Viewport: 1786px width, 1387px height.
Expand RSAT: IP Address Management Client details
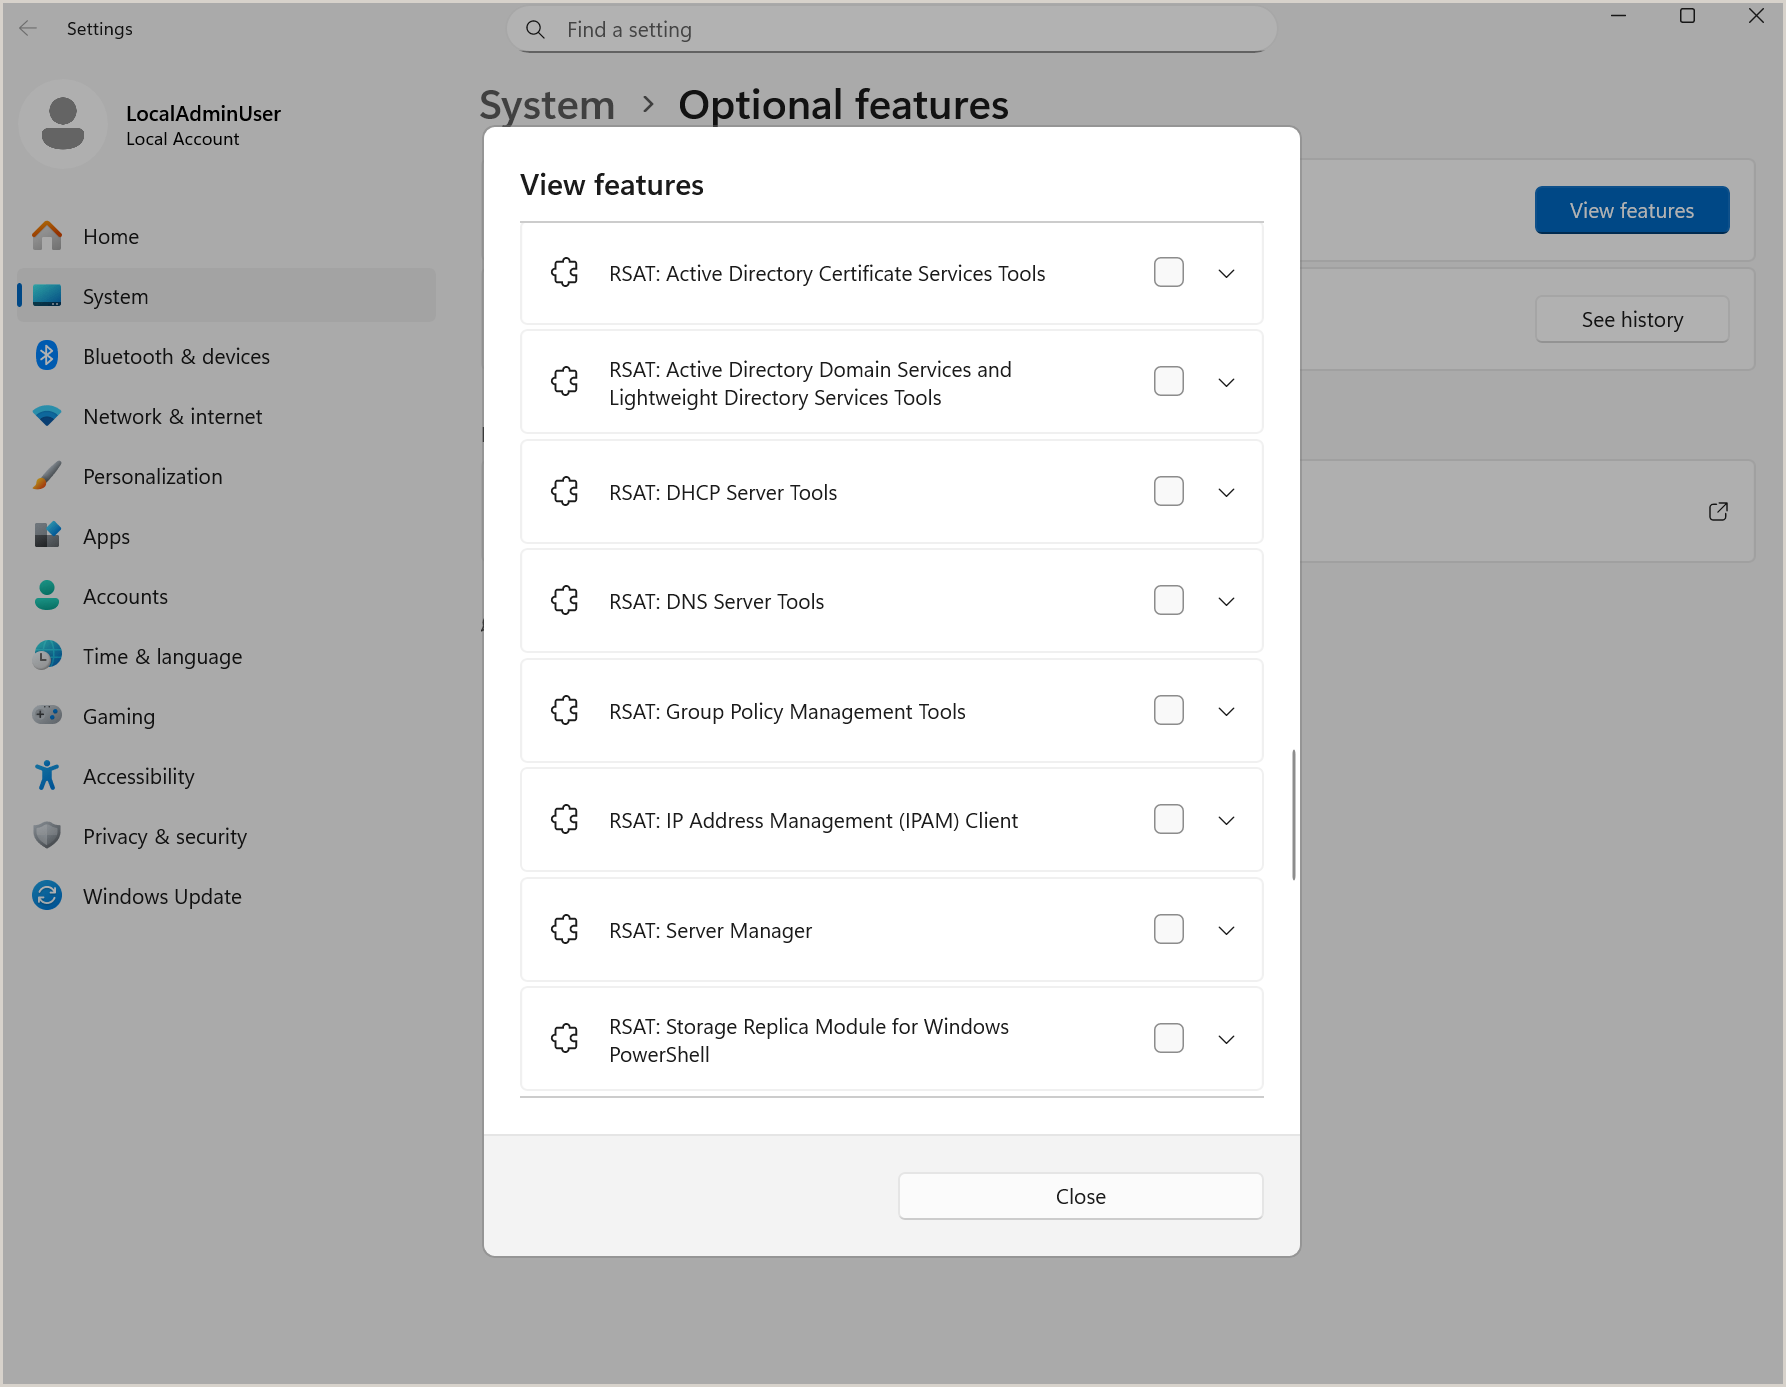(x=1226, y=820)
